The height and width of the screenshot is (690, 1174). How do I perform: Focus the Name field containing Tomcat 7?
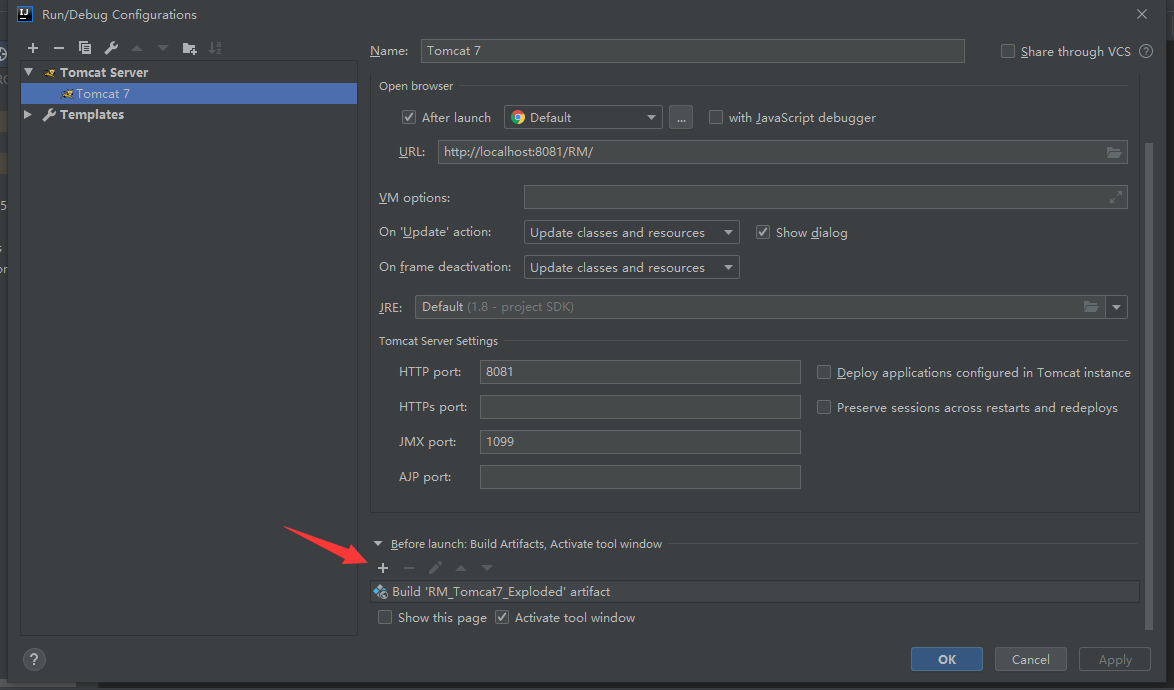693,51
